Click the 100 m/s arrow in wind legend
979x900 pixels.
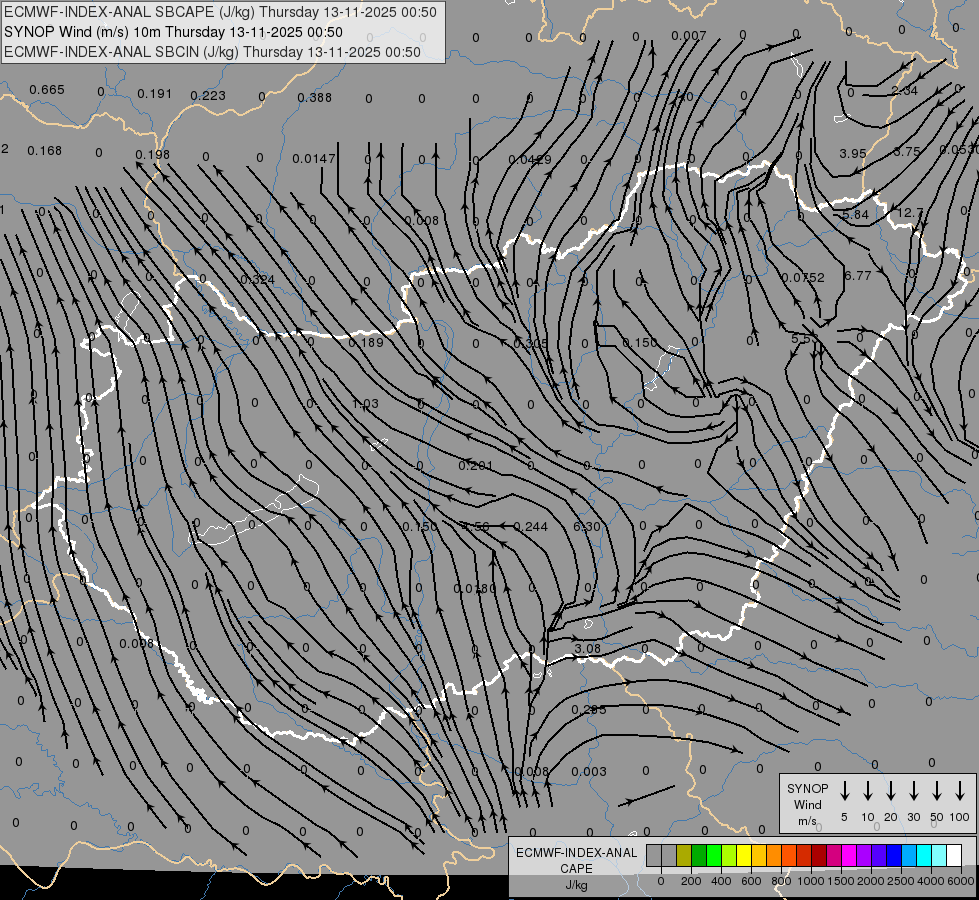(960, 791)
